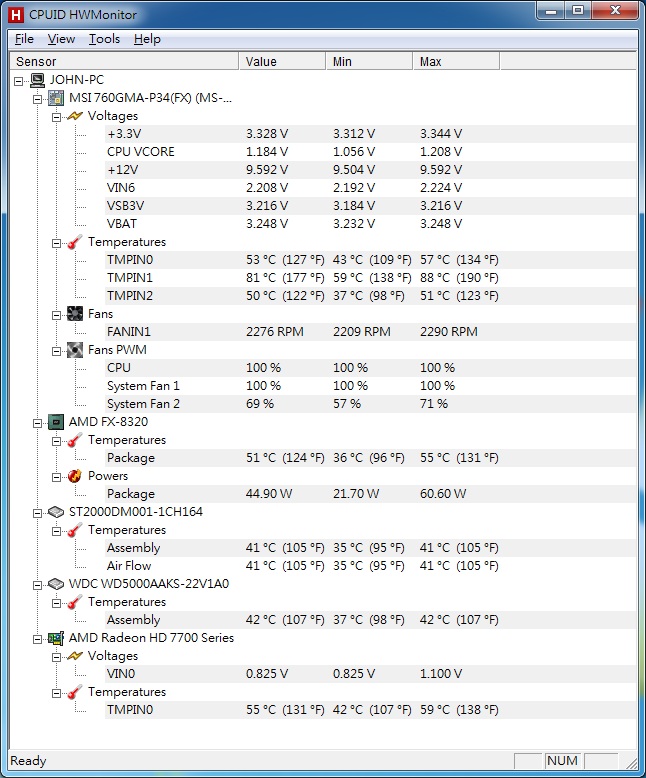Click the fan icon beside Fans PWM
Image resolution: width=646 pixels, height=778 pixels.
tap(75, 350)
